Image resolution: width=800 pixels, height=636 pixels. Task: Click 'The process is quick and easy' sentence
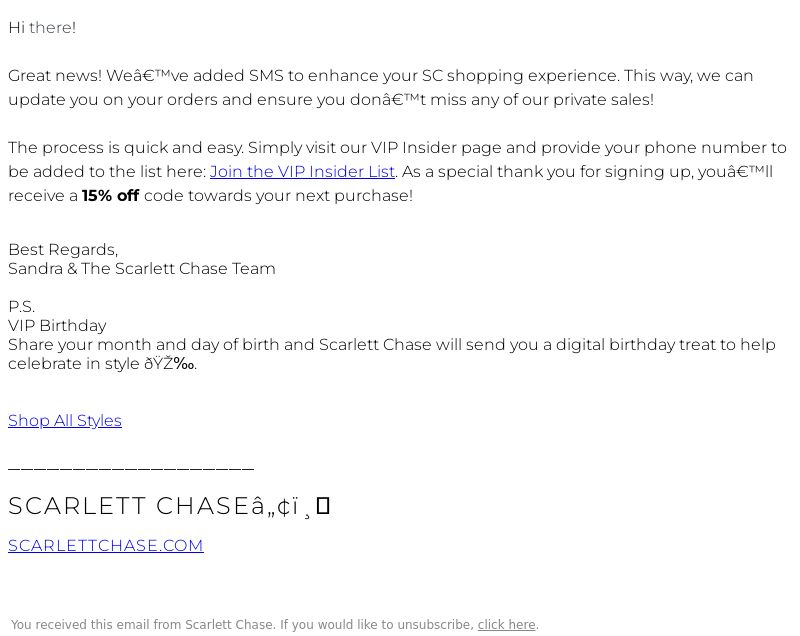click(126, 148)
